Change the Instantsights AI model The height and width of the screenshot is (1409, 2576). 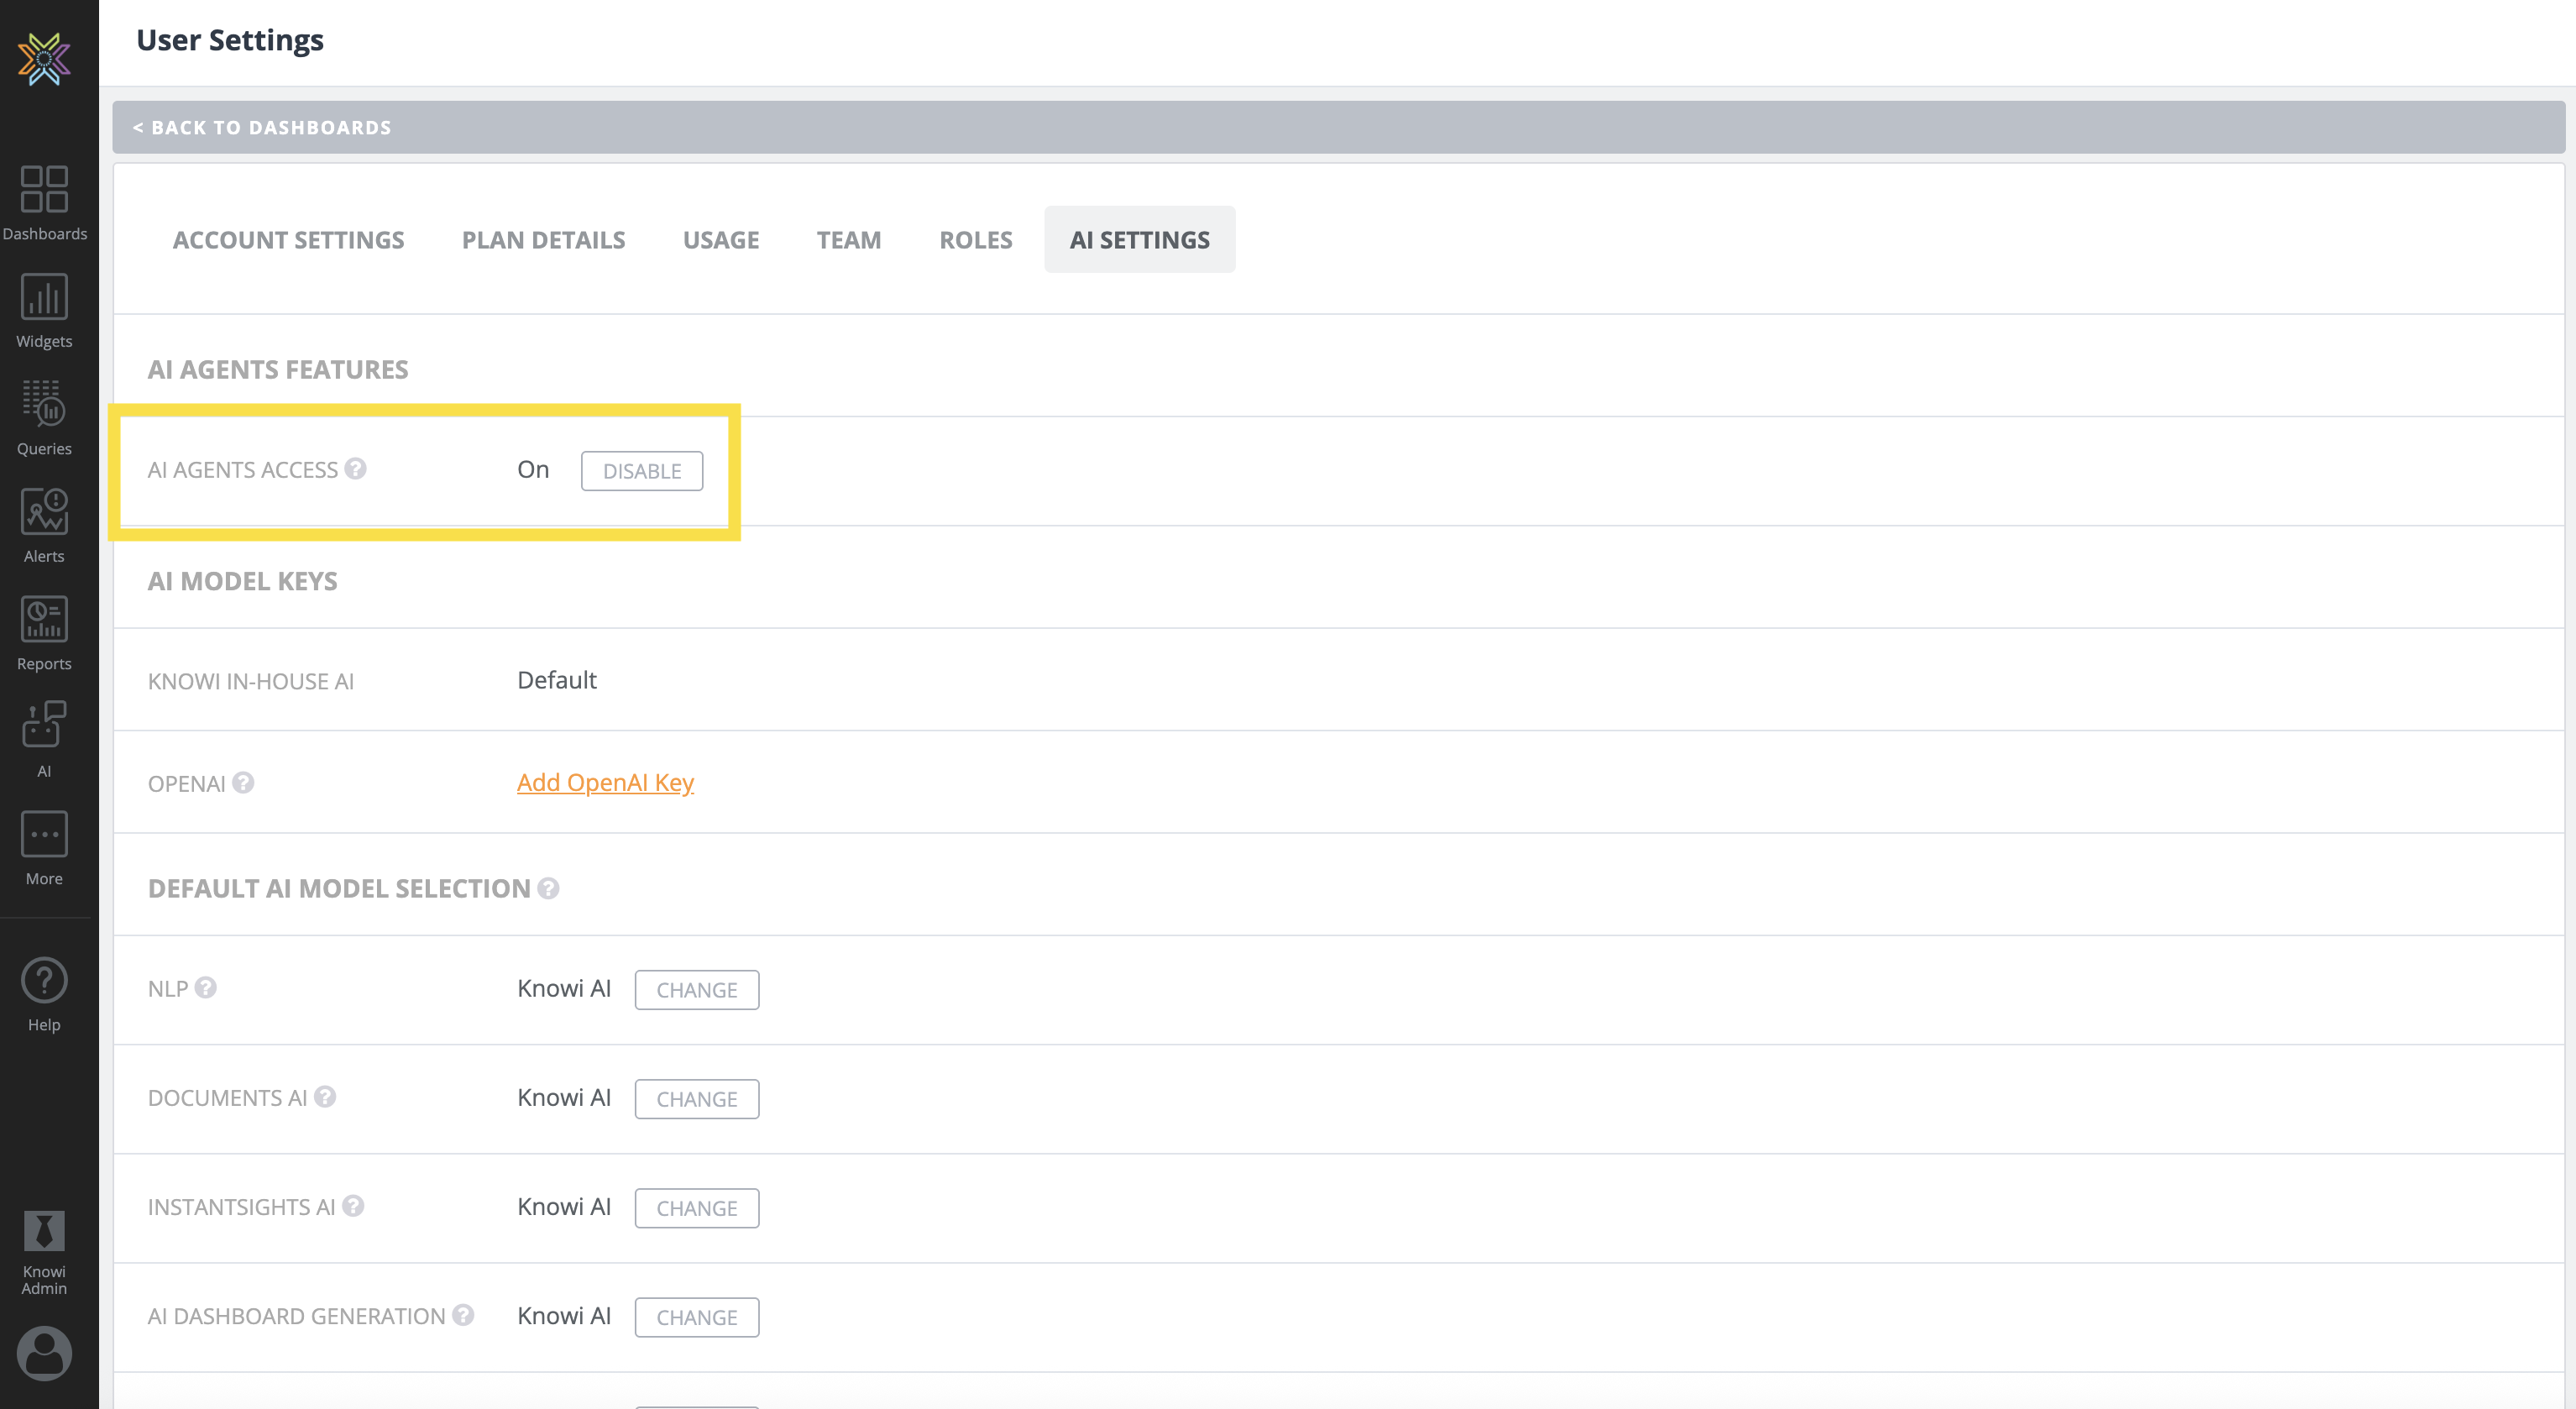click(696, 1208)
